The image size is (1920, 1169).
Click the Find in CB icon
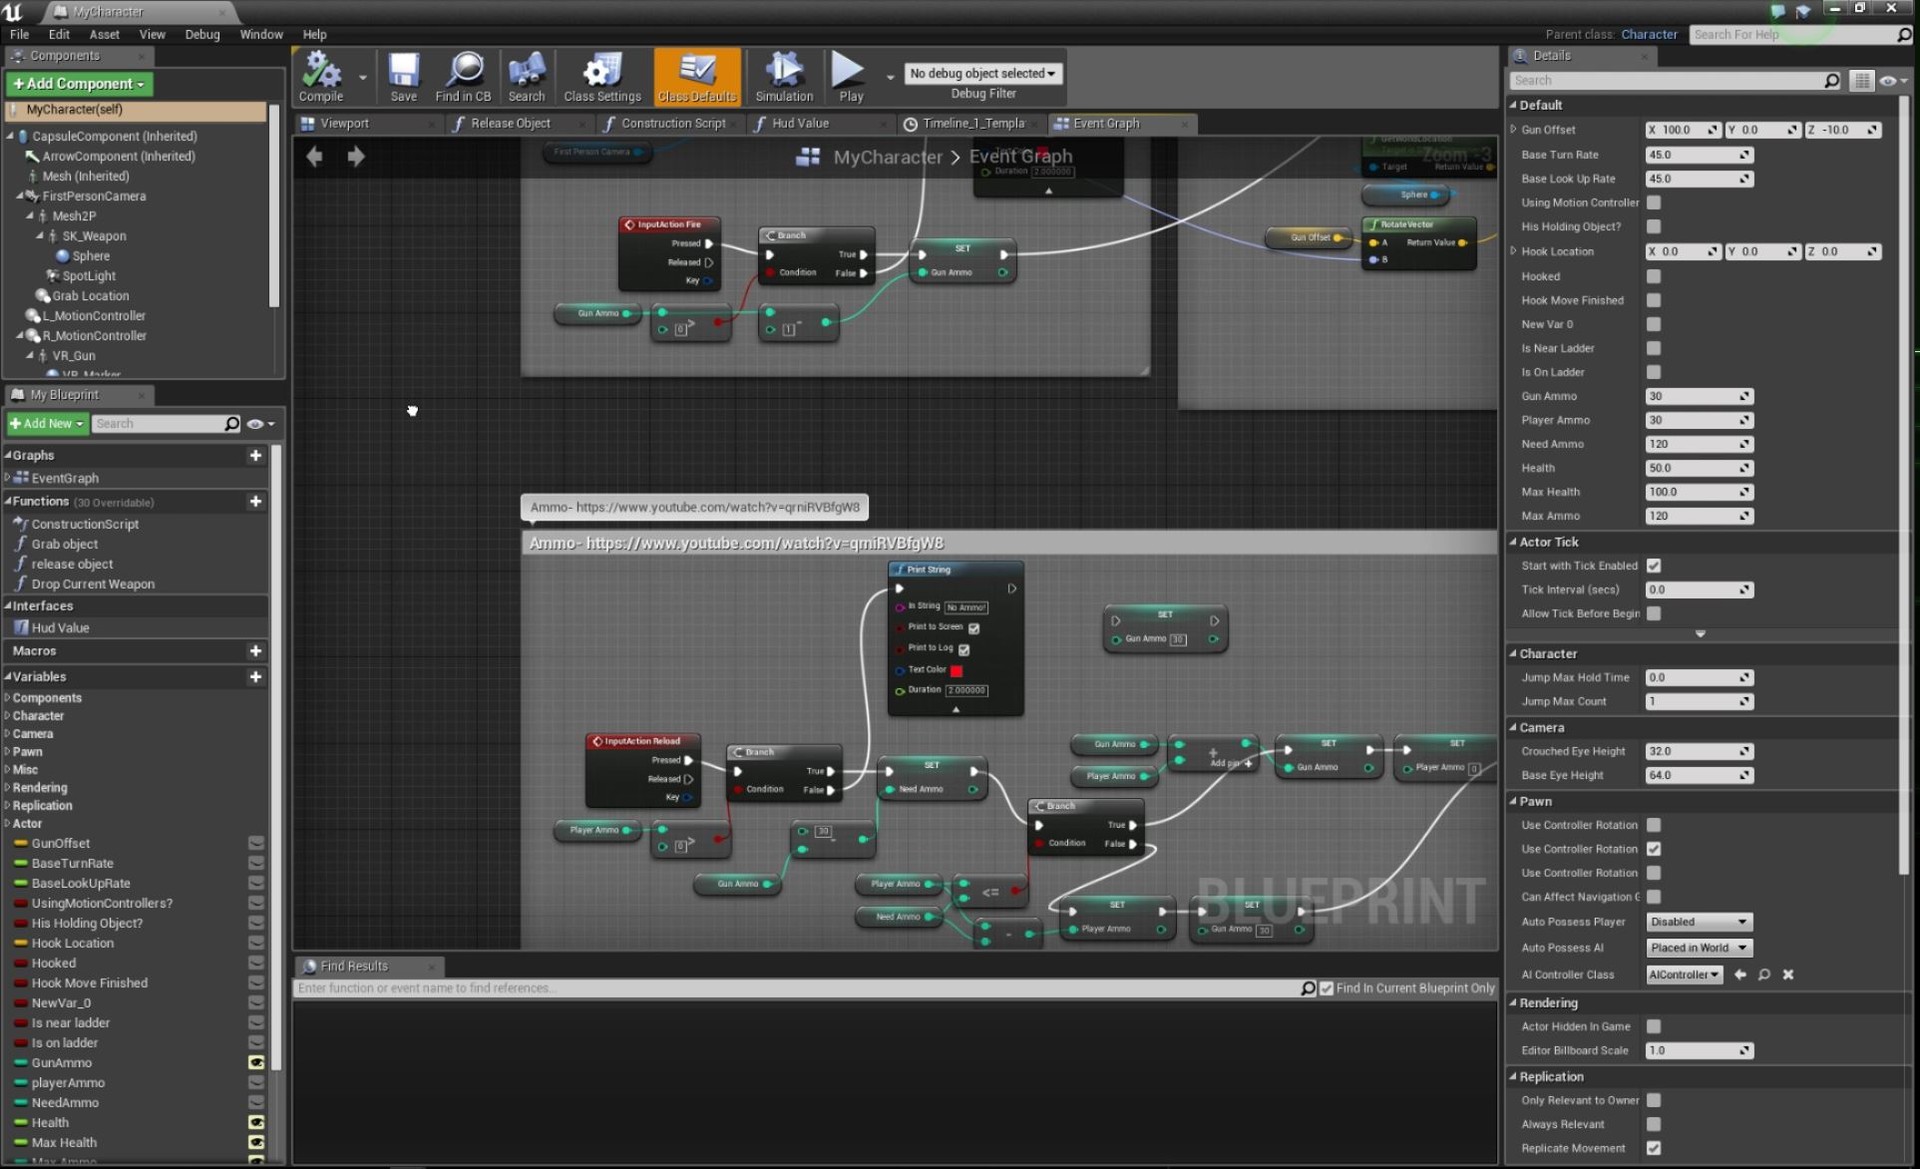(463, 75)
